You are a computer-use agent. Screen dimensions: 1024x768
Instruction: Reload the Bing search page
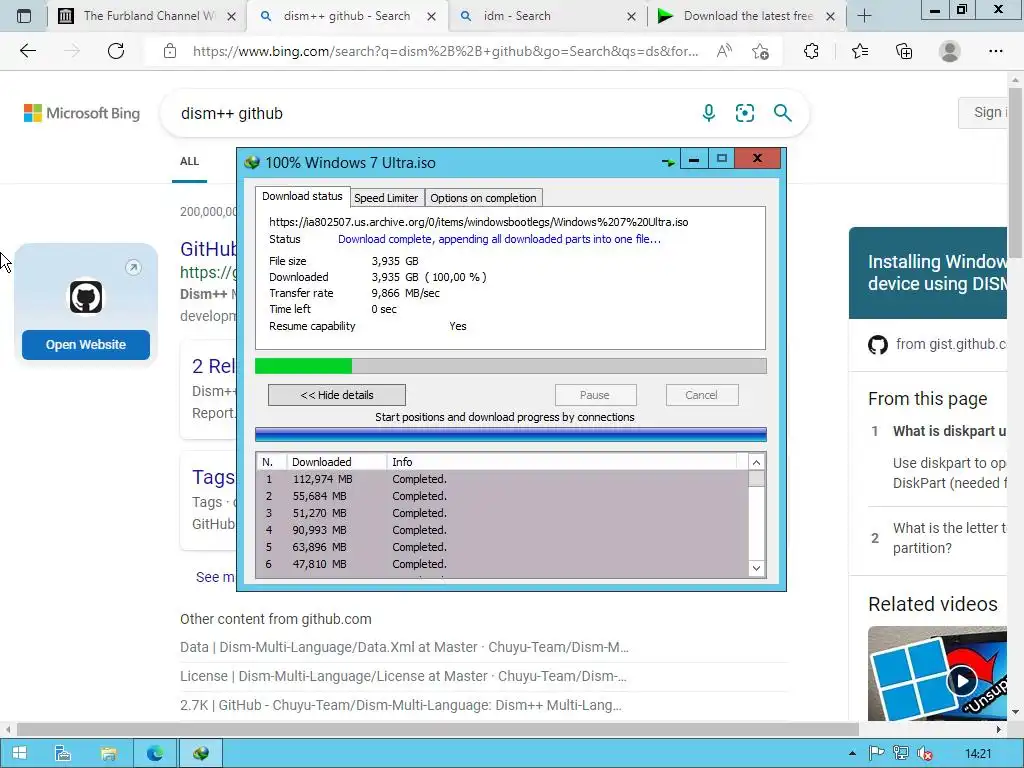pyautogui.click(x=116, y=51)
